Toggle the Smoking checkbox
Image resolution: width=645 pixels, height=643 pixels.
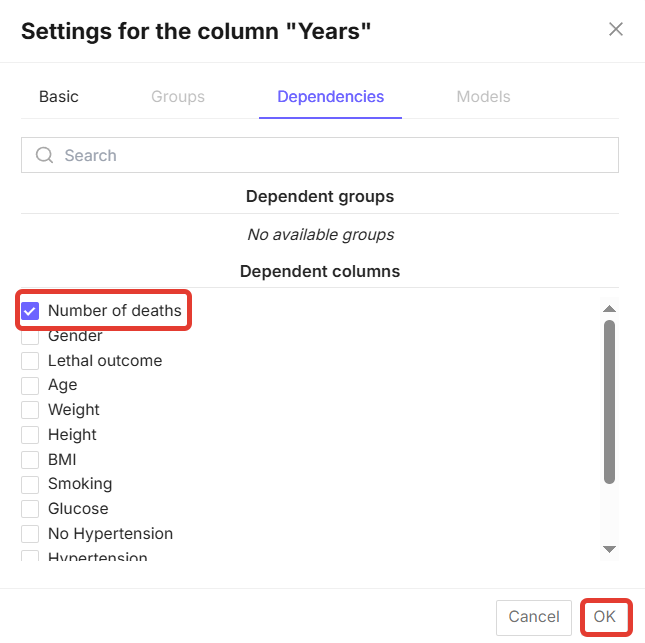(x=30, y=484)
